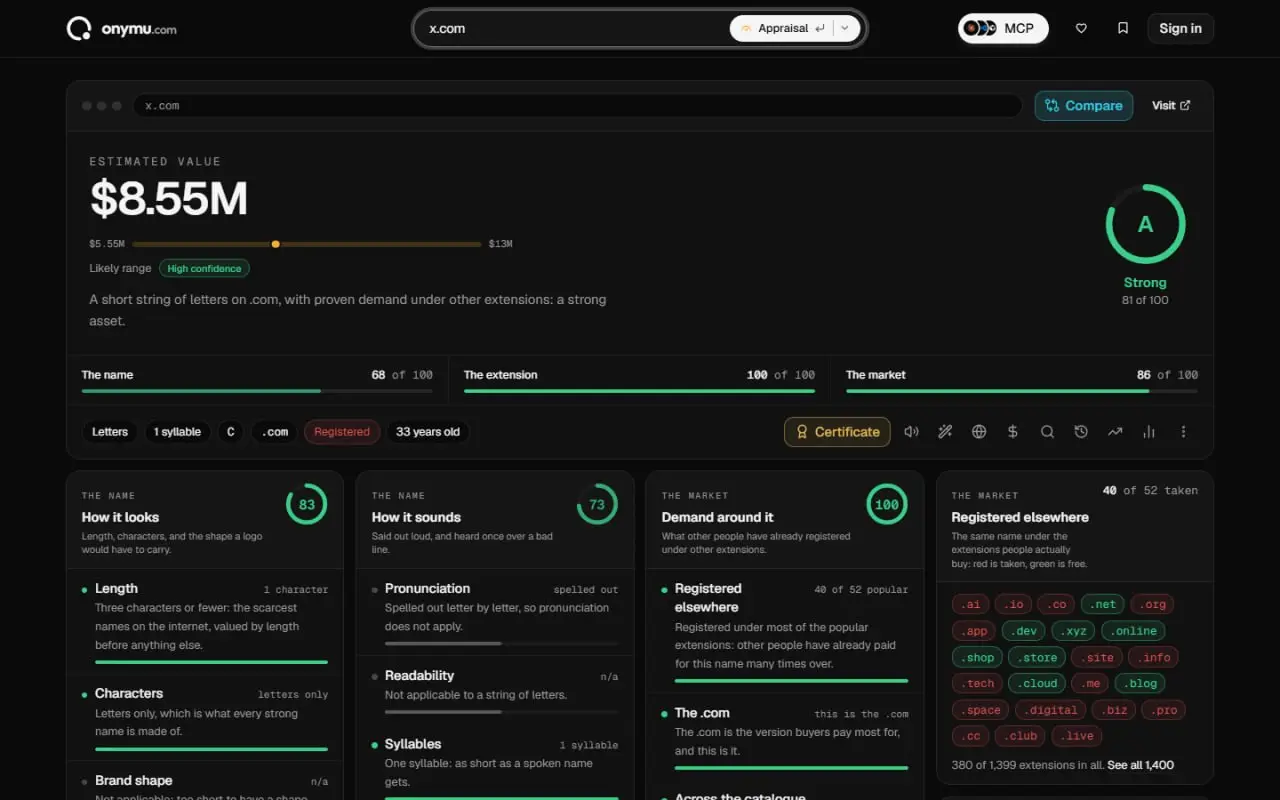Click the .live extension chip
1280x800 pixels.
(1077, 736)
